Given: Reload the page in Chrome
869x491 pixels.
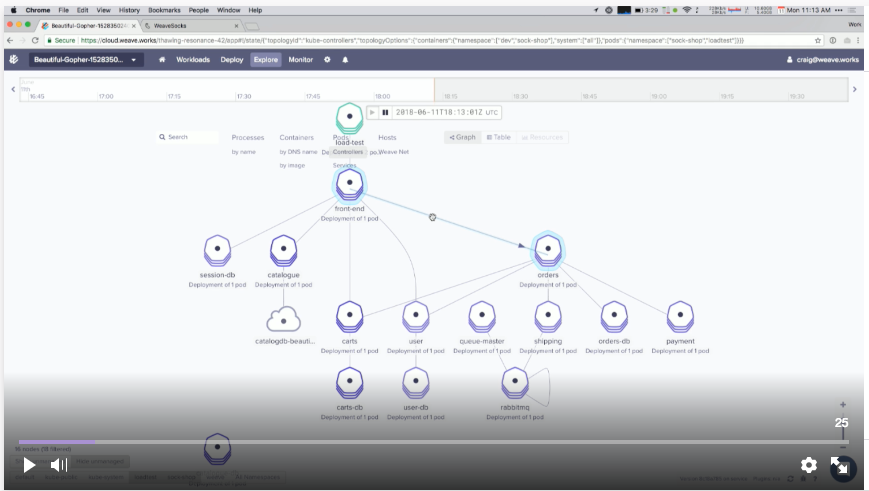Looking at the screenshot, I should [35, 40].
